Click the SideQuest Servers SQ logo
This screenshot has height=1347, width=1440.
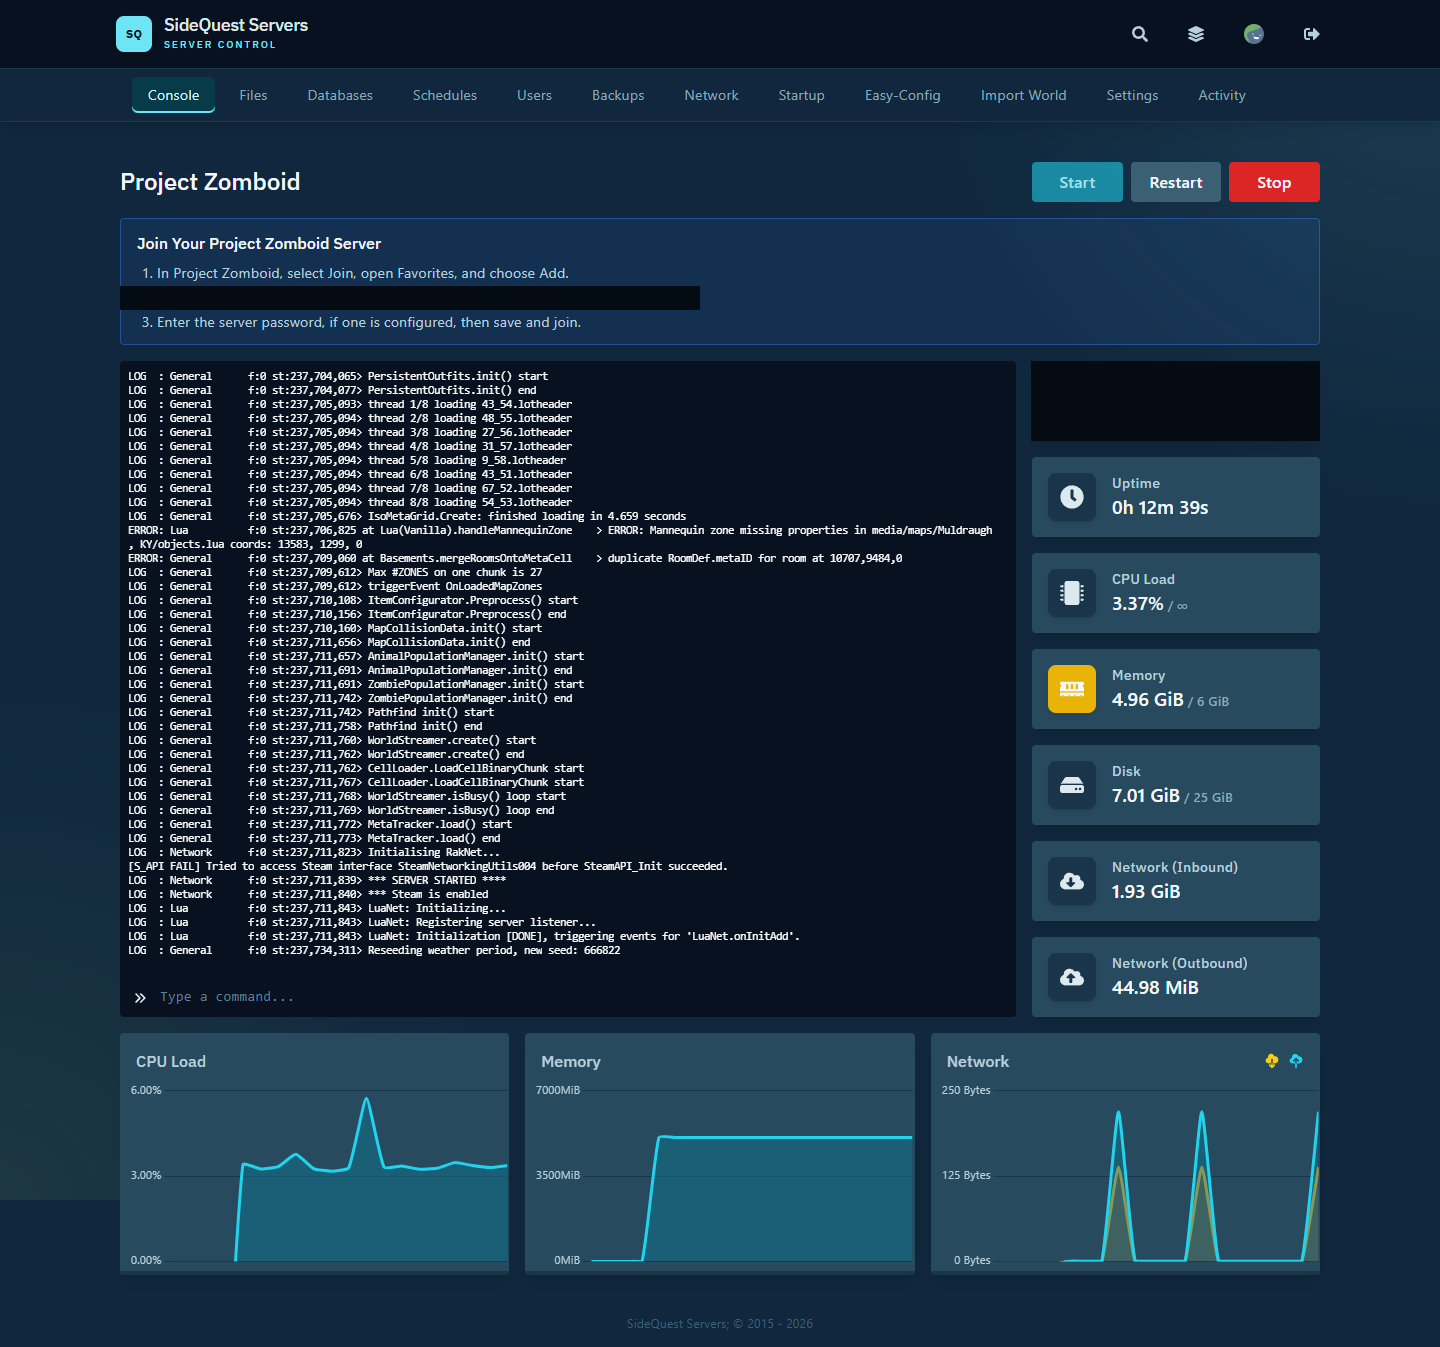(x=134, y=34)
